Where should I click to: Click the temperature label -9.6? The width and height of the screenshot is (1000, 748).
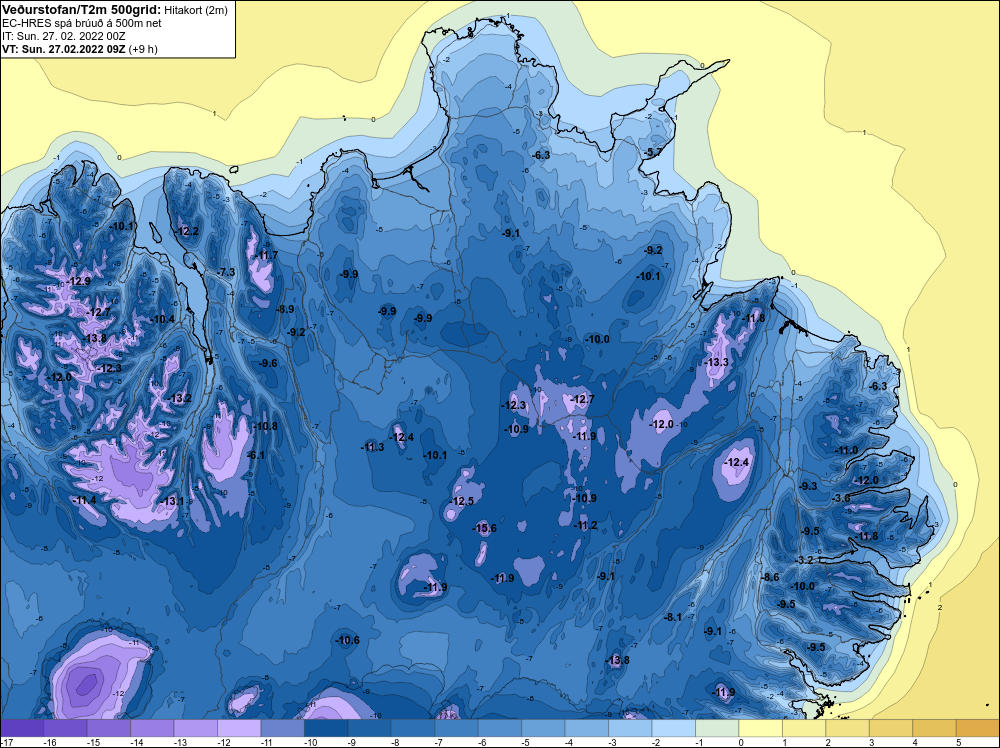pyautogui.click(x=268, y=363)
